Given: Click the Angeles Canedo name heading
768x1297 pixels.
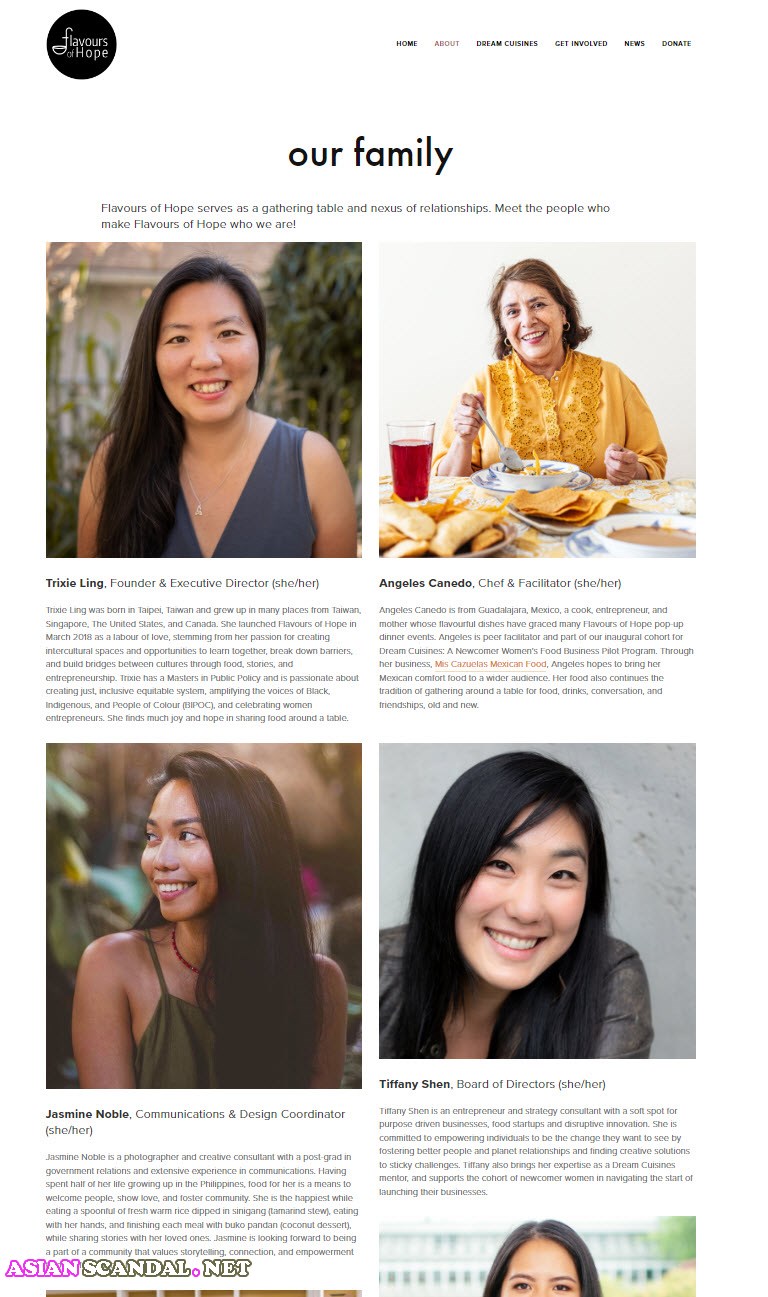Looking at the screenshot, I should [425, 583].
